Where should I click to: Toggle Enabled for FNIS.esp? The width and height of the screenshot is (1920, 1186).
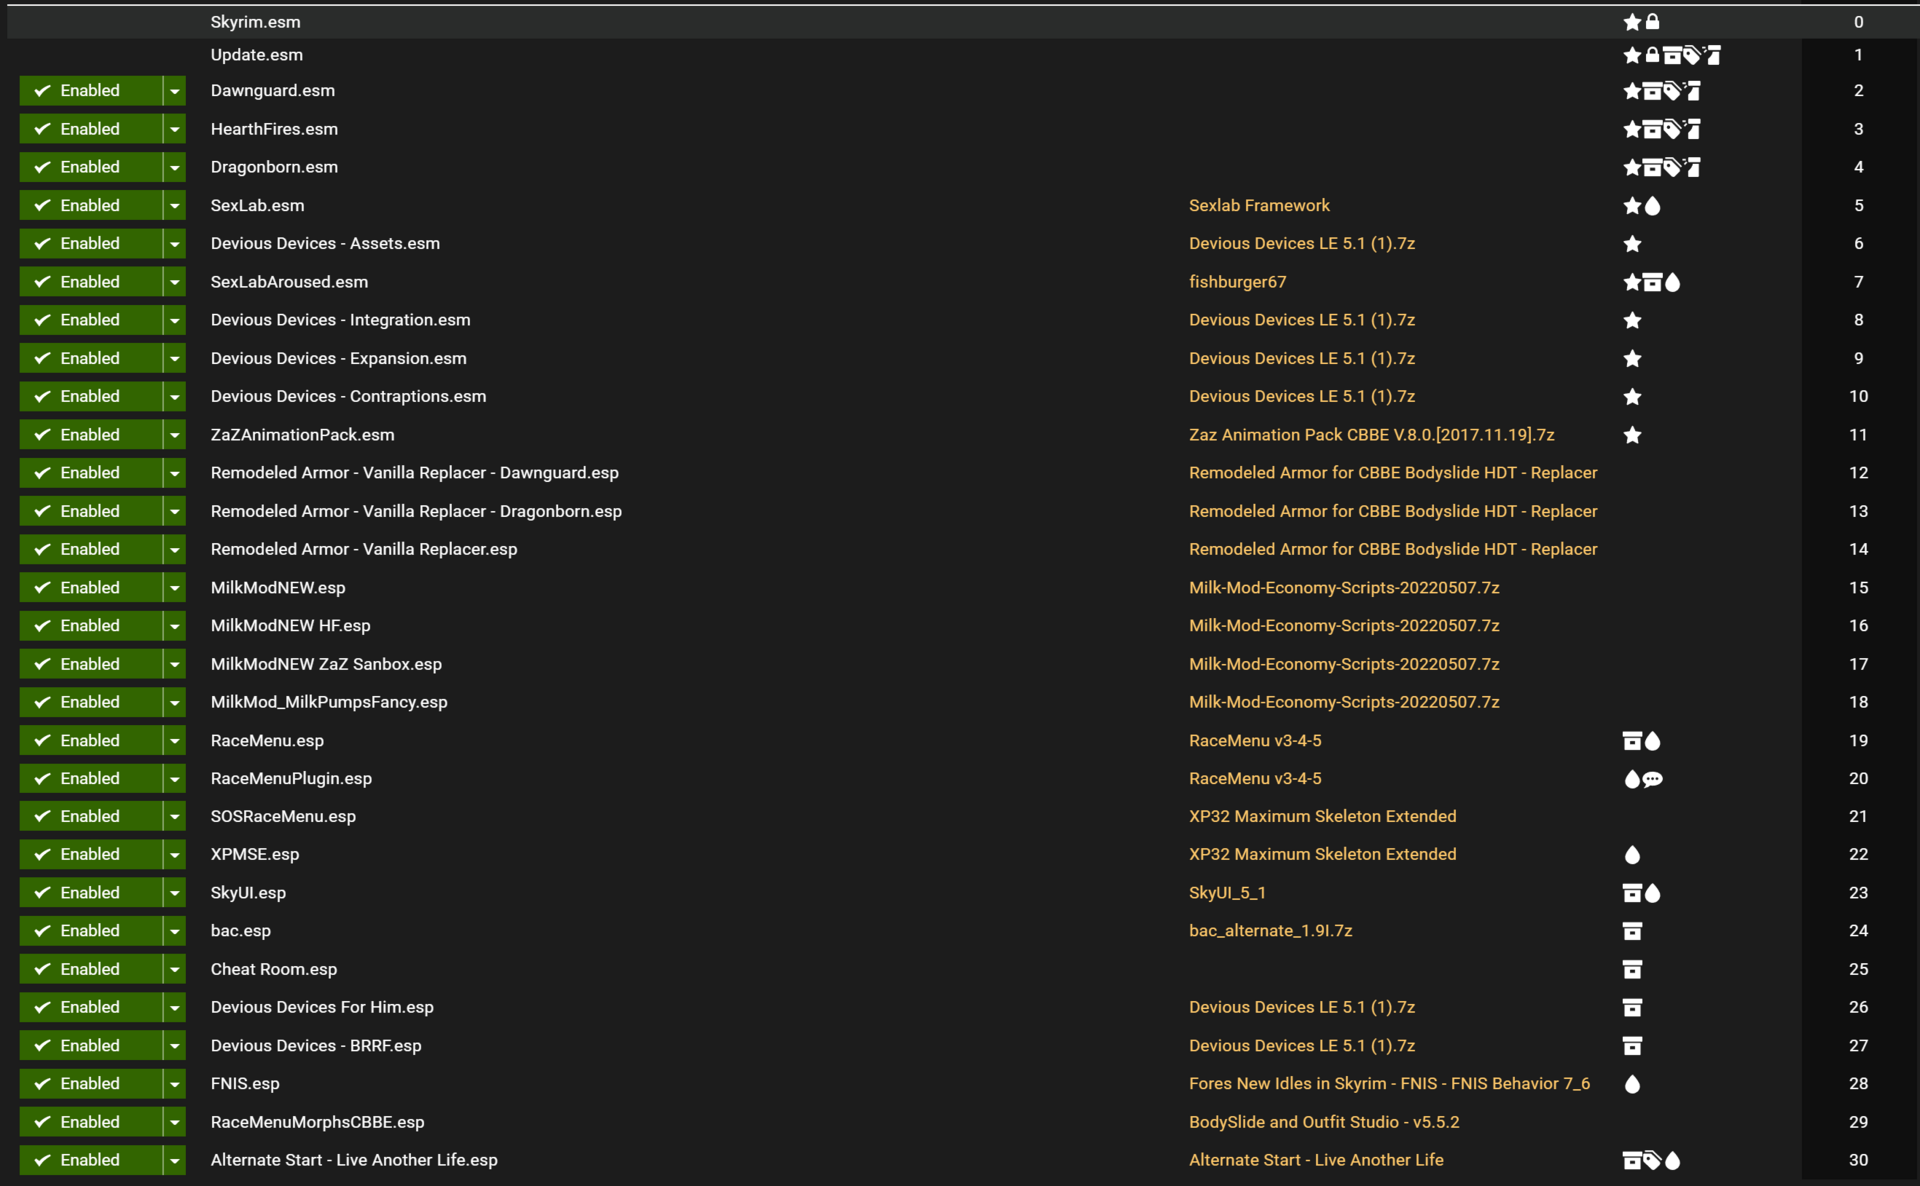click(91, 1084)
